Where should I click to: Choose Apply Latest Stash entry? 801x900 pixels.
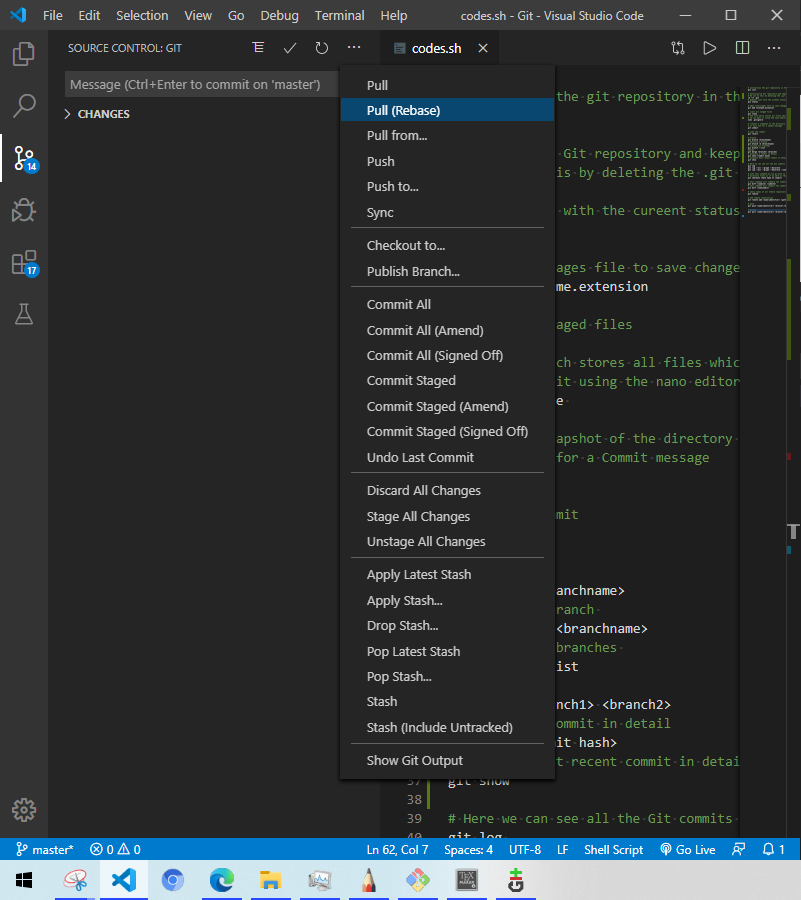448,575
